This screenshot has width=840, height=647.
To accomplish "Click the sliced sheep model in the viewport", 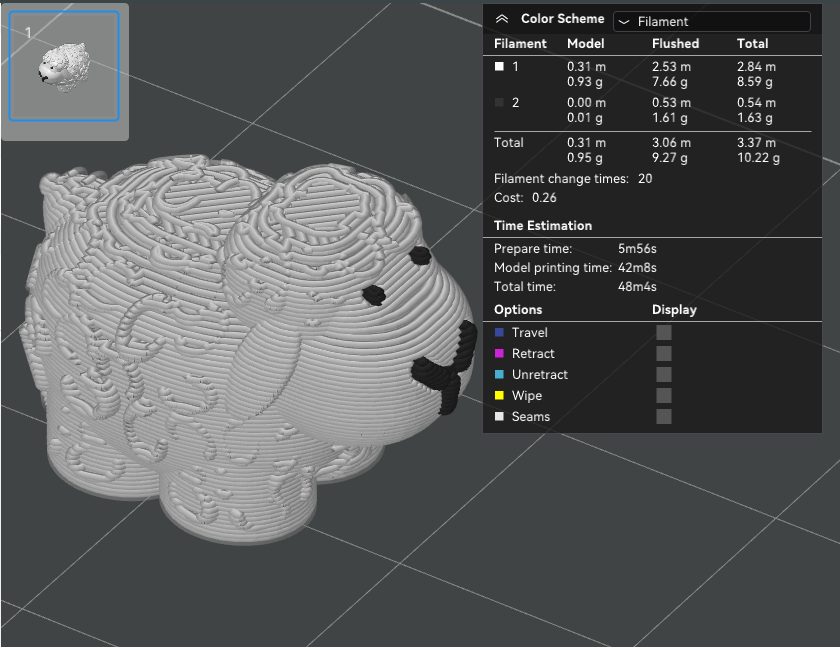I will tap(246, 348).
